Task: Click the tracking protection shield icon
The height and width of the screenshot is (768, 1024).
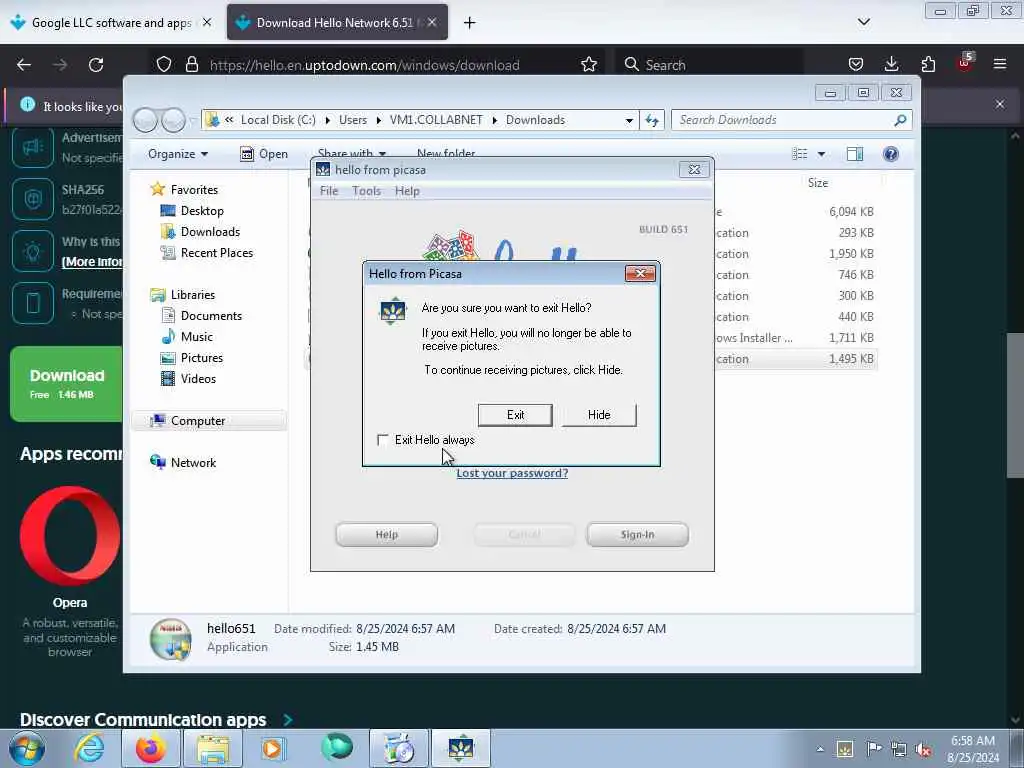Action: coord(164,65)
